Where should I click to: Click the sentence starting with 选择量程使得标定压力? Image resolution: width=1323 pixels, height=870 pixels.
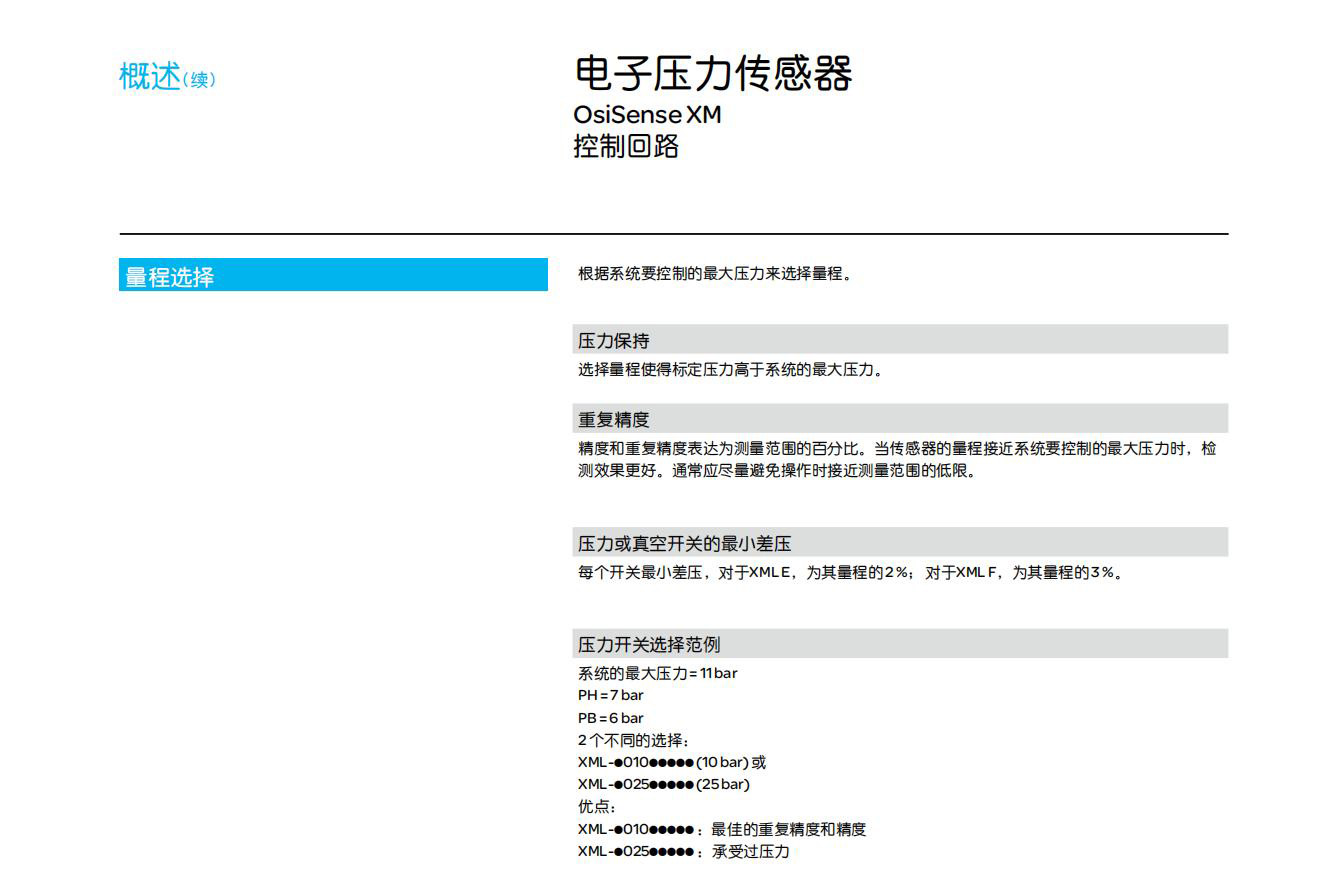point(730,370)
